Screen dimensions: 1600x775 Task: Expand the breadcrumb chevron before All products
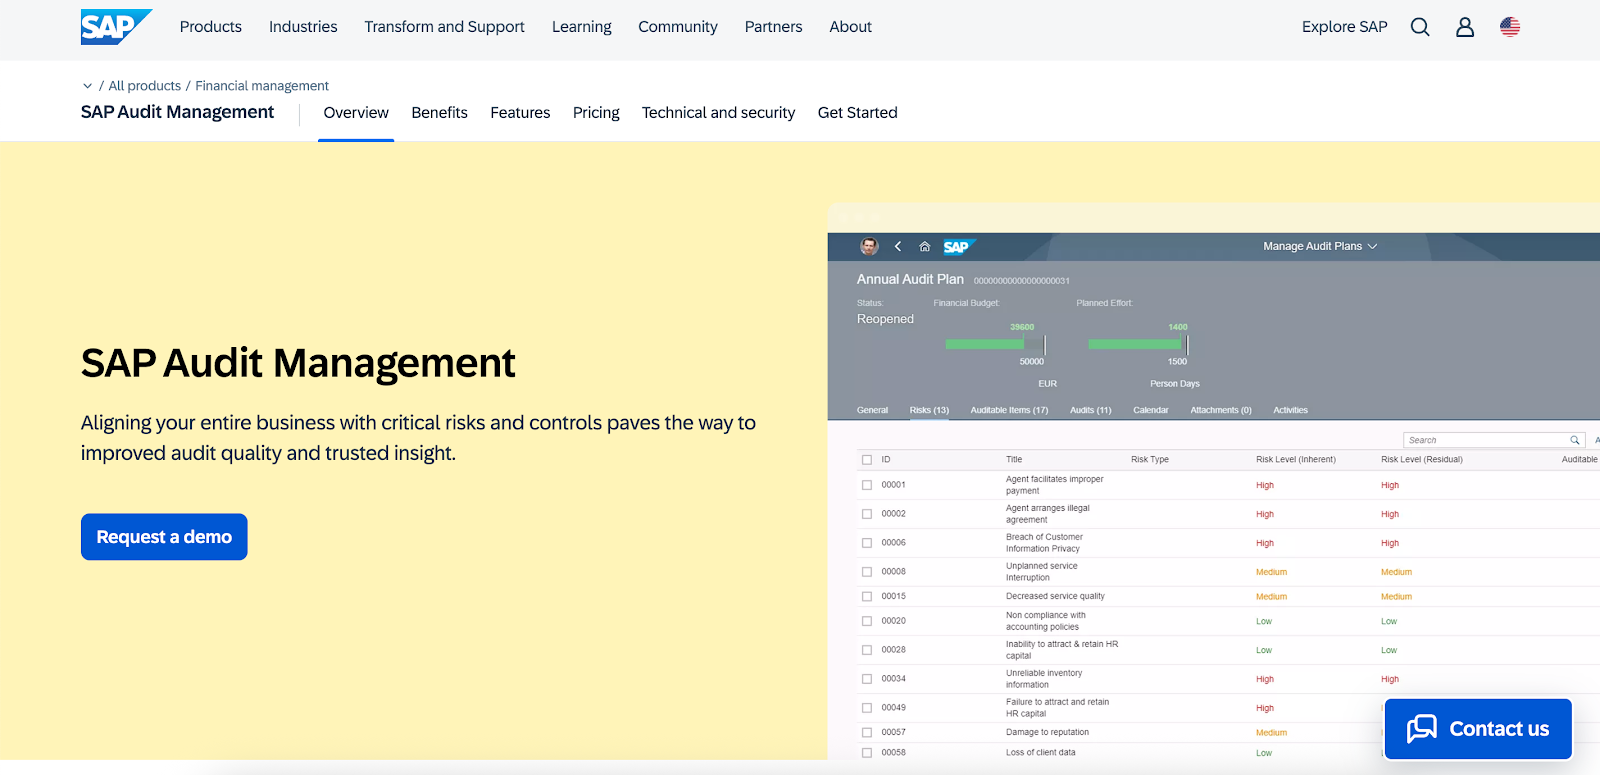87,86
